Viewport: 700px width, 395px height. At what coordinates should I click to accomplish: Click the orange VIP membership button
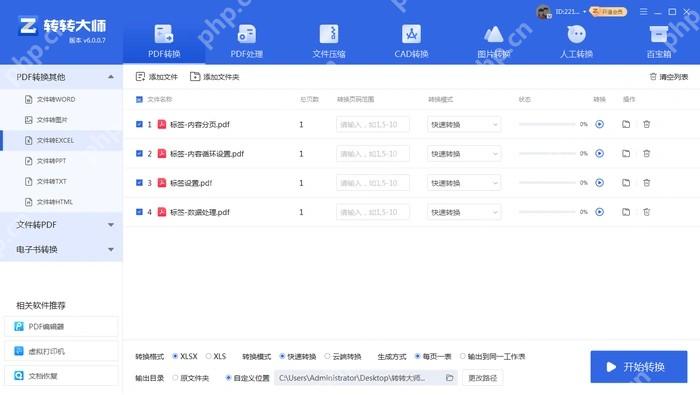[x=608, y=12]
